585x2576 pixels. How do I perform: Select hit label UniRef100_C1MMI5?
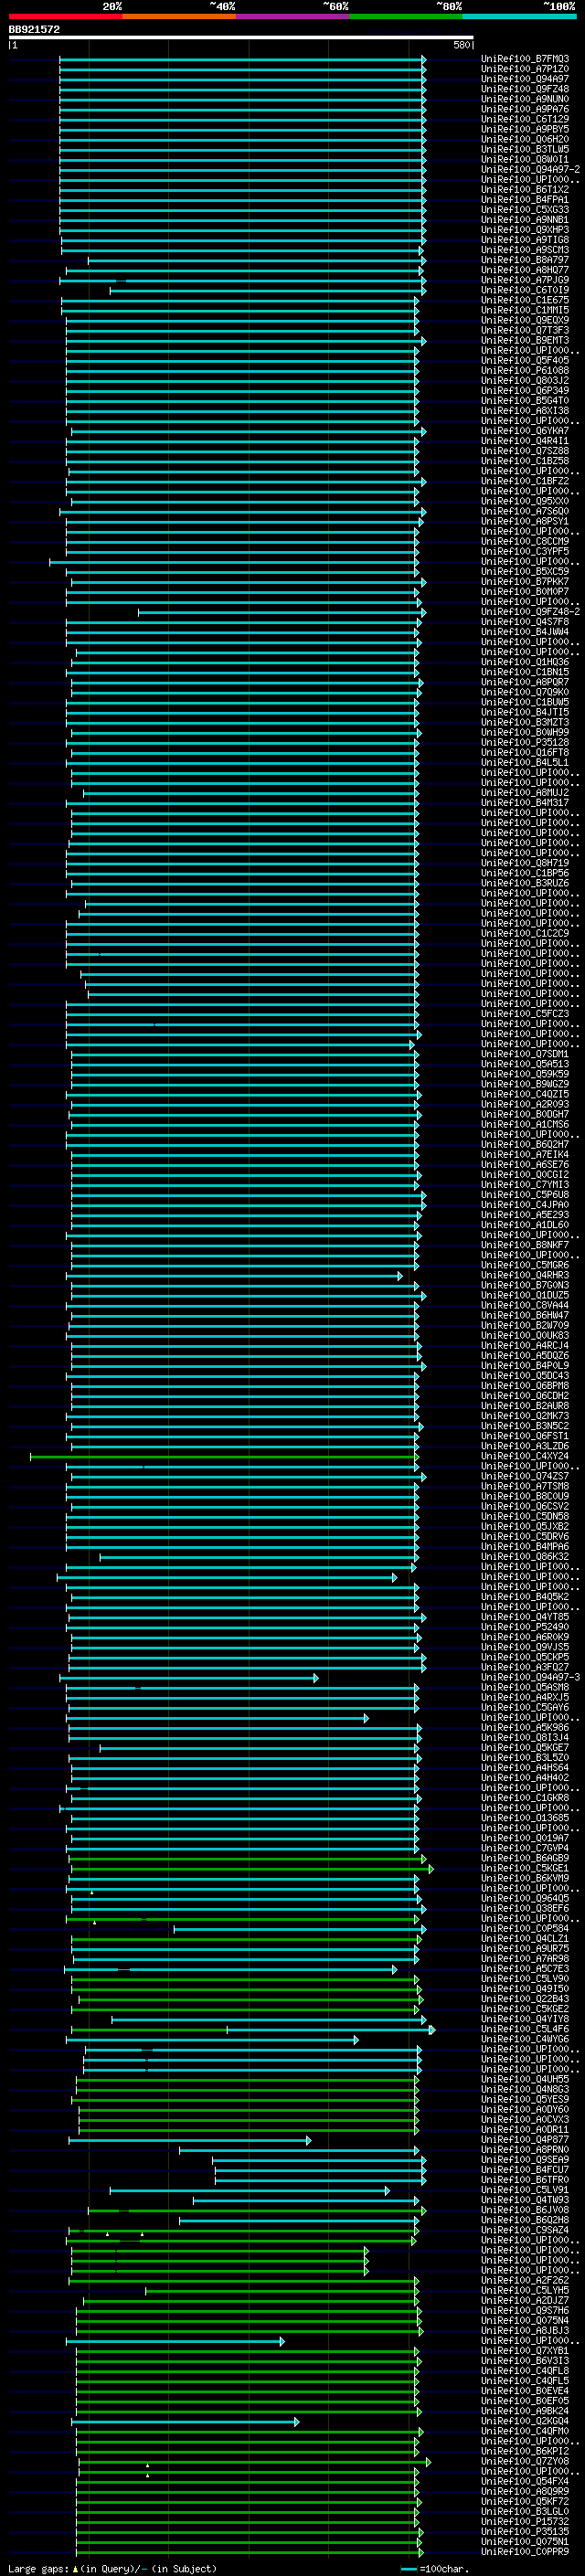pyautogui.click(x=525, y=310)
